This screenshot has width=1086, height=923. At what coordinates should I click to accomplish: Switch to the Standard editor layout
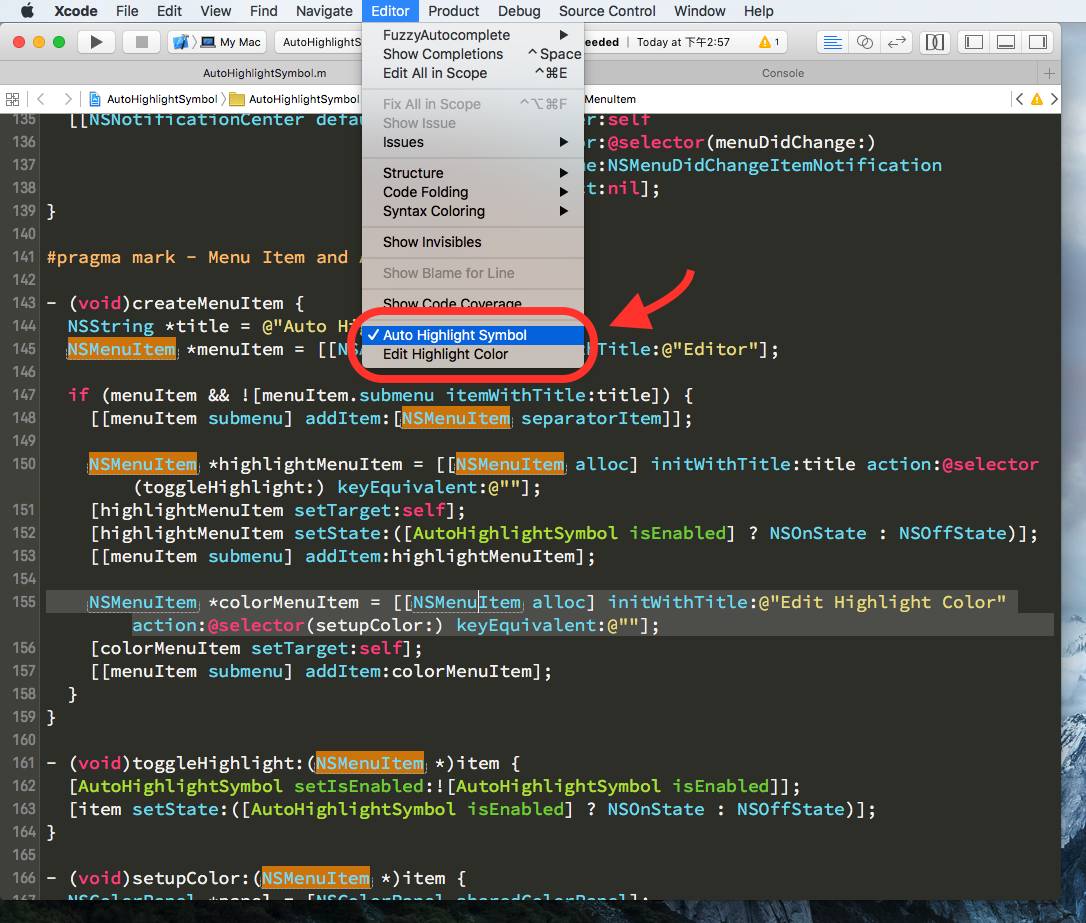[832, 42]
